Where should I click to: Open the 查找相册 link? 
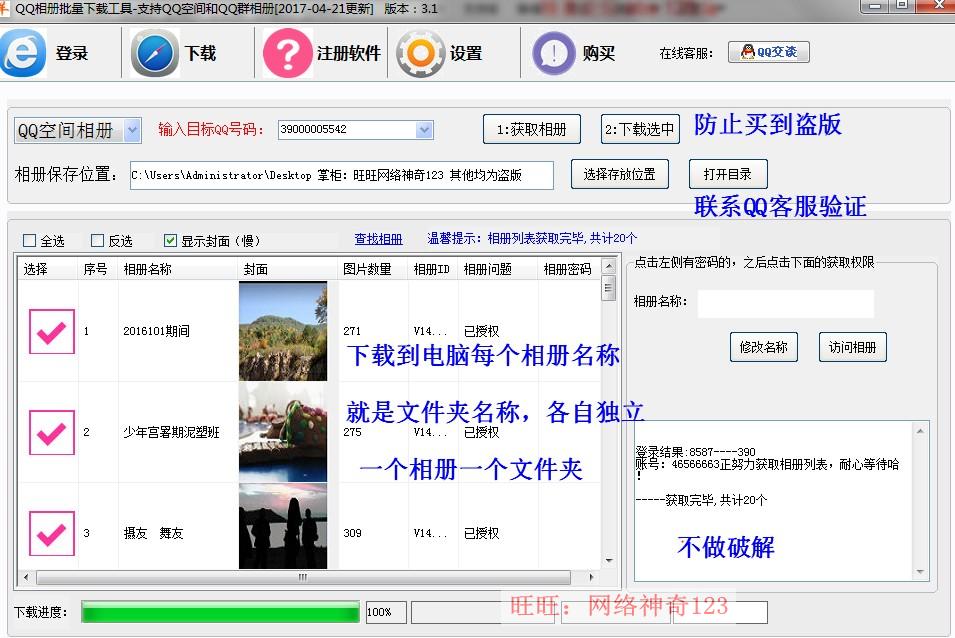coord(378,239)
